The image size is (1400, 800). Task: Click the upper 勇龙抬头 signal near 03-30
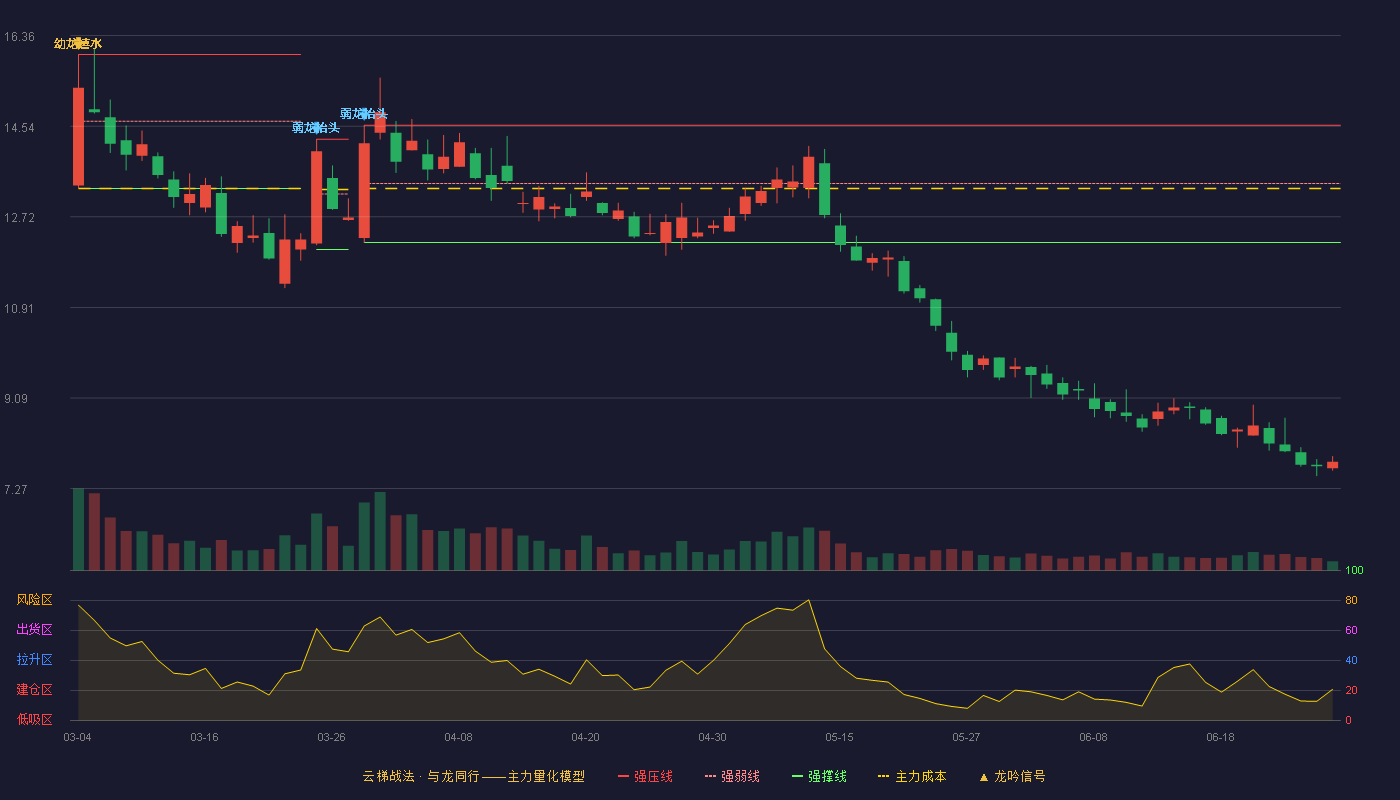click(364, 114)
